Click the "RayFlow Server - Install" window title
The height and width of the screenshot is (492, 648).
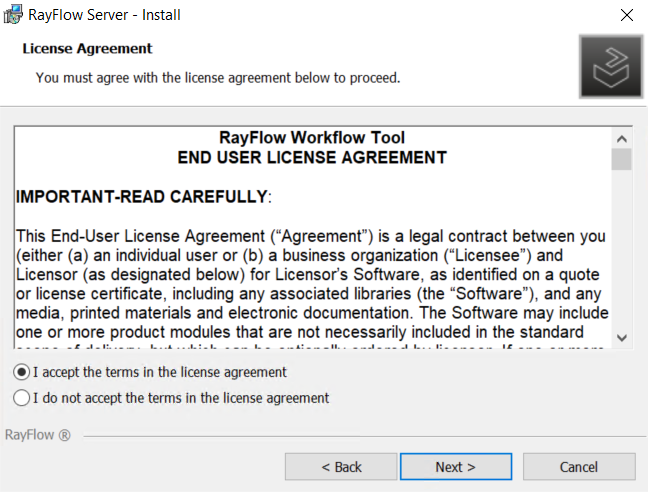click(x=104, y=15)
